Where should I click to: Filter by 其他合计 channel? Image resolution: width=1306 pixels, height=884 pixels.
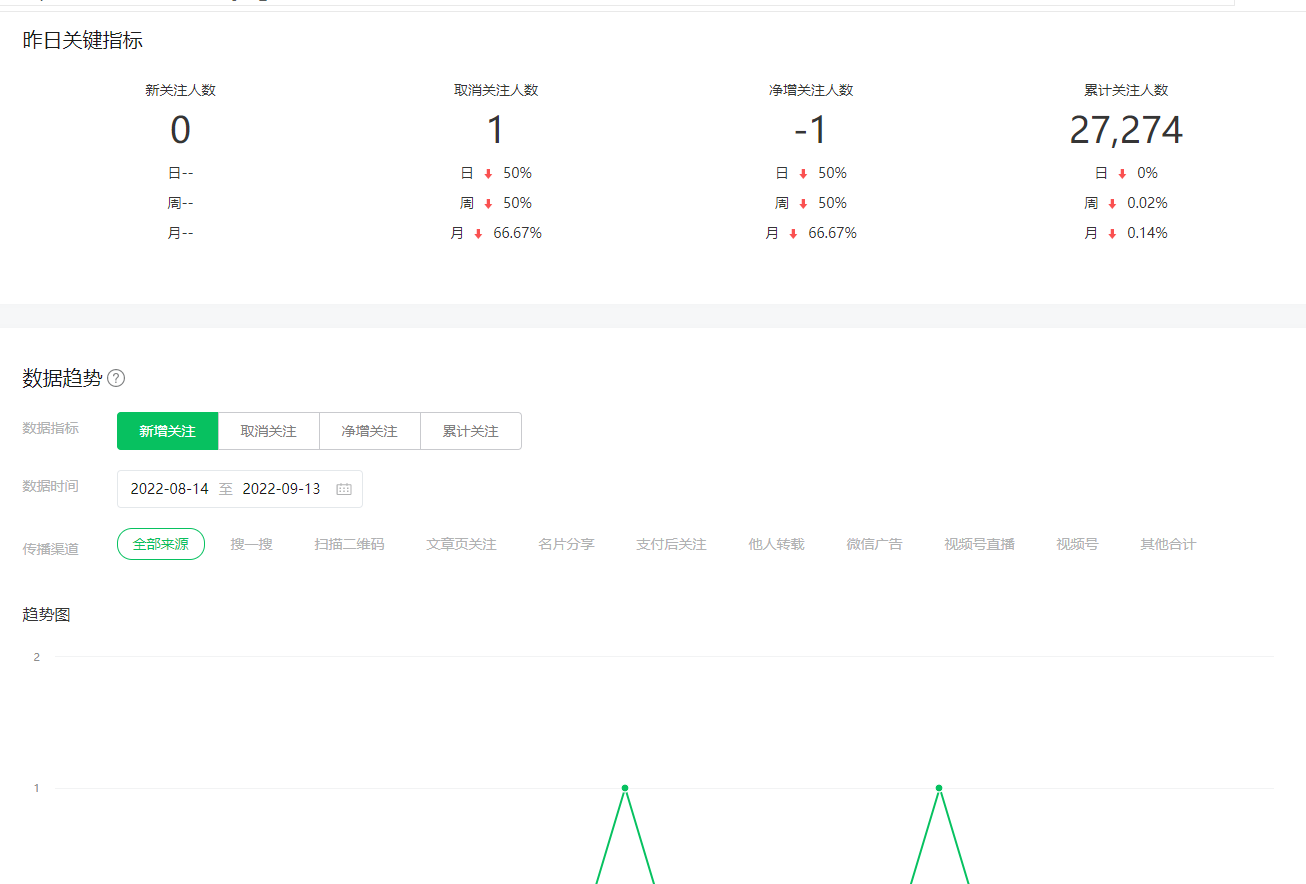pos(1168,544)
